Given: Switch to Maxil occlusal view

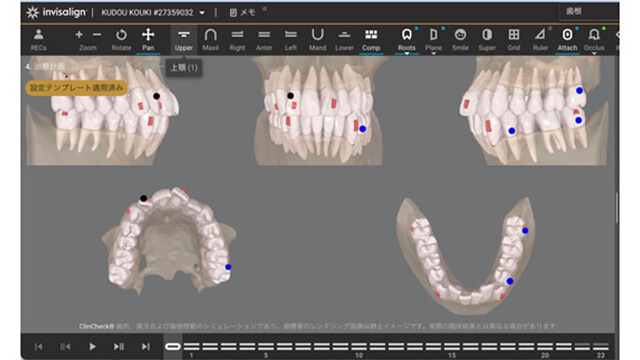Looking at the screenshot, I should tap(211, 40).
